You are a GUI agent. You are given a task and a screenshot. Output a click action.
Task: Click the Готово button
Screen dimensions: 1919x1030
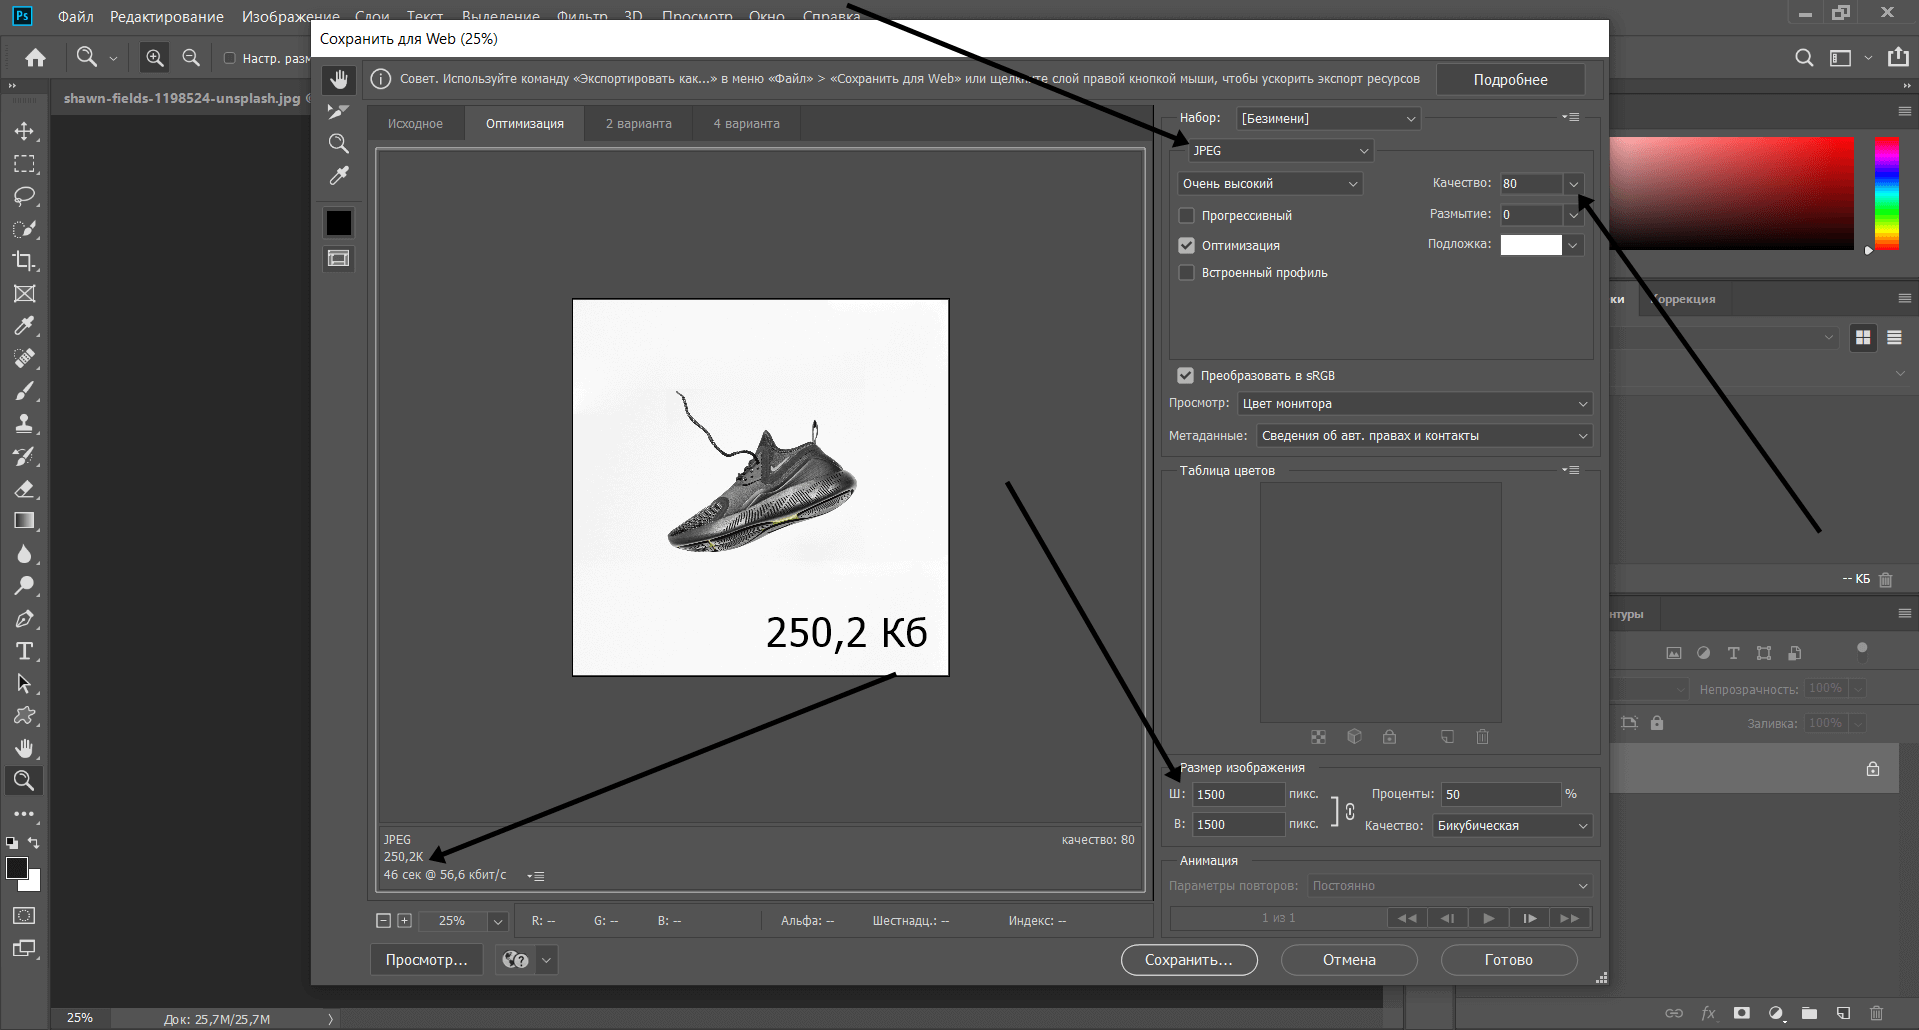[x=1509, y=960]
